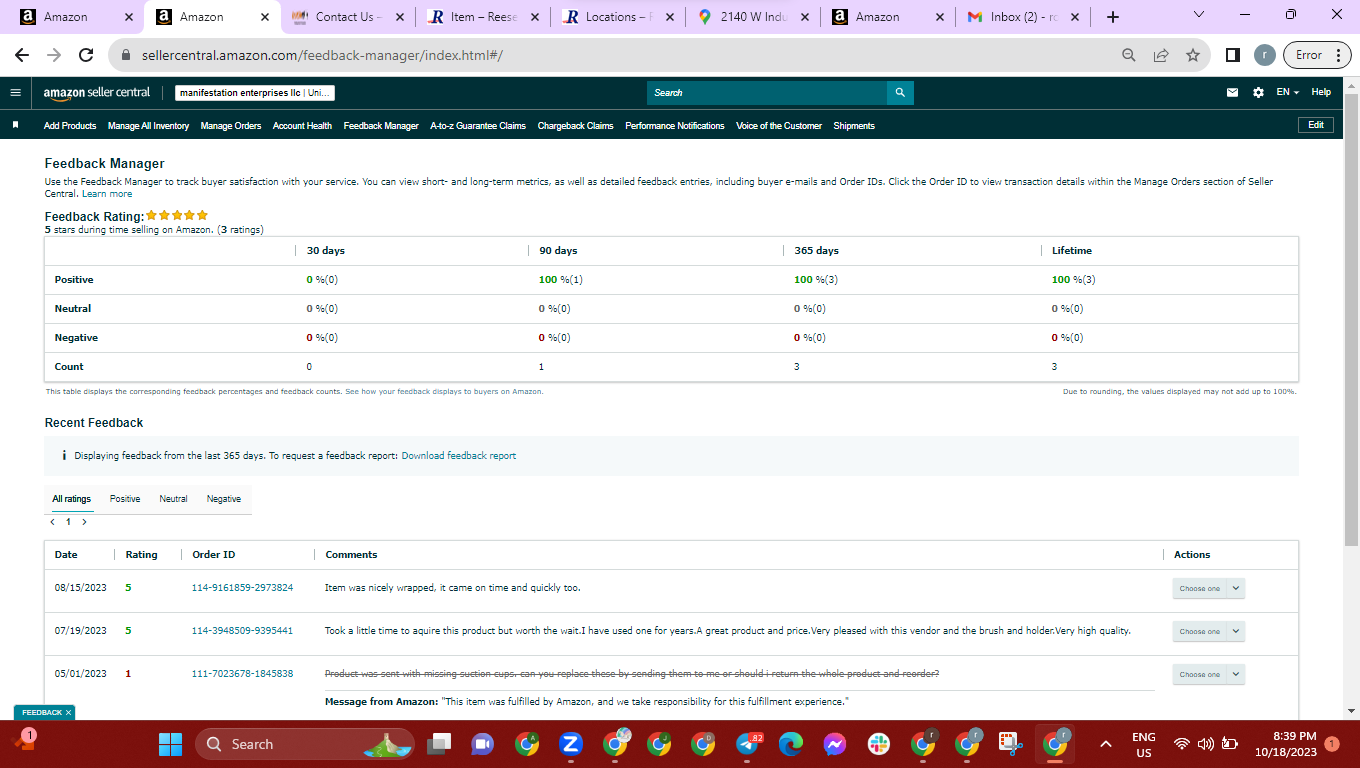
Task: Open Chargeback Claims menu item
Action: pyautogui.click(x=575, y=126)
